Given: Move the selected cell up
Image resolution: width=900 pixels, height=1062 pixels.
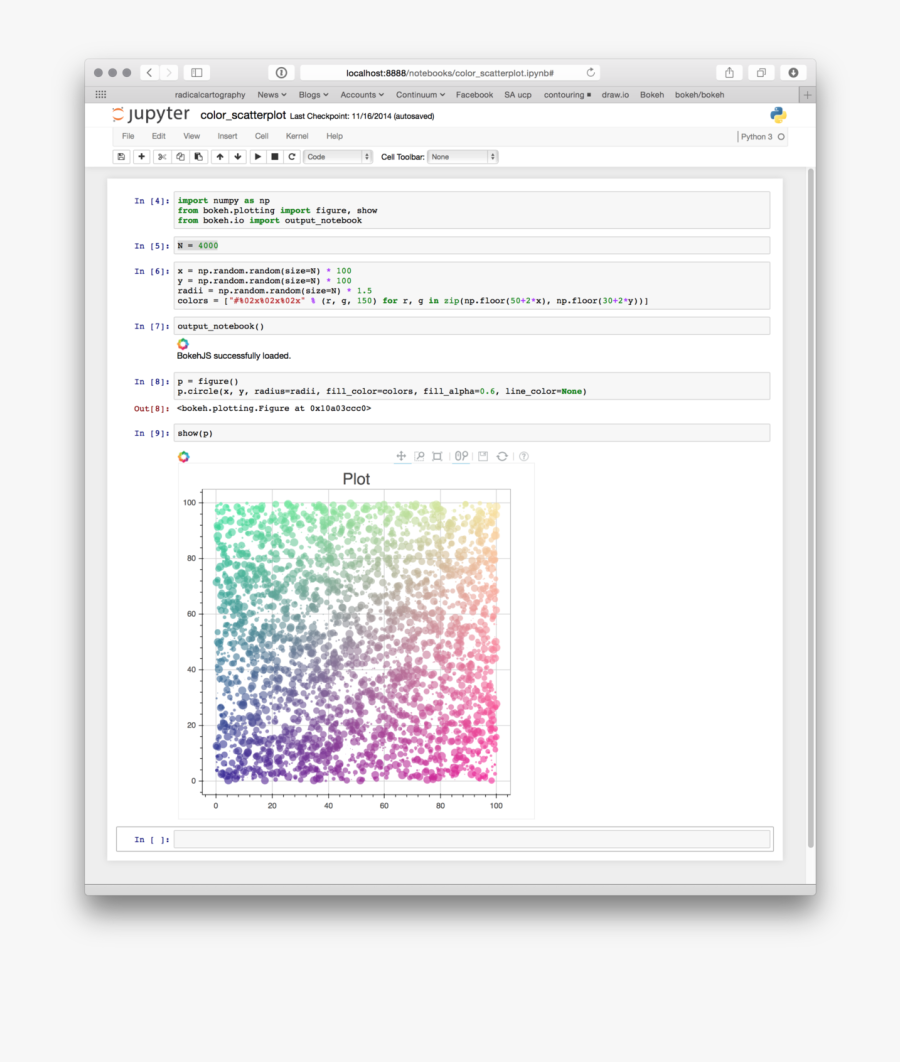Looking at the screenshot, I should (220, 156).
